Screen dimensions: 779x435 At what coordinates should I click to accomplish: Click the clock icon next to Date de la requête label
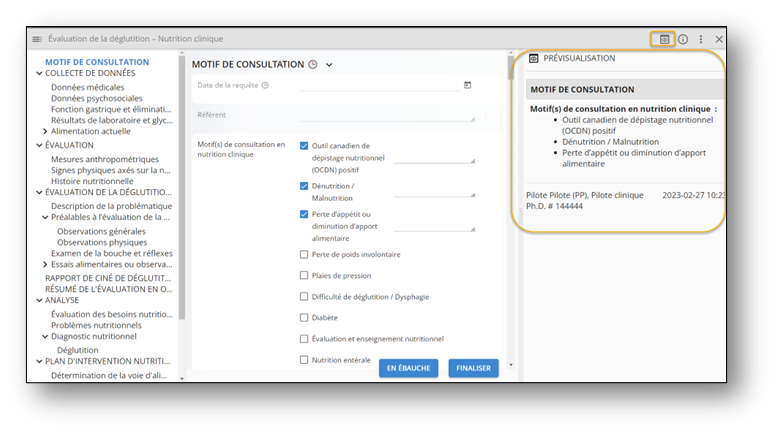265,85
